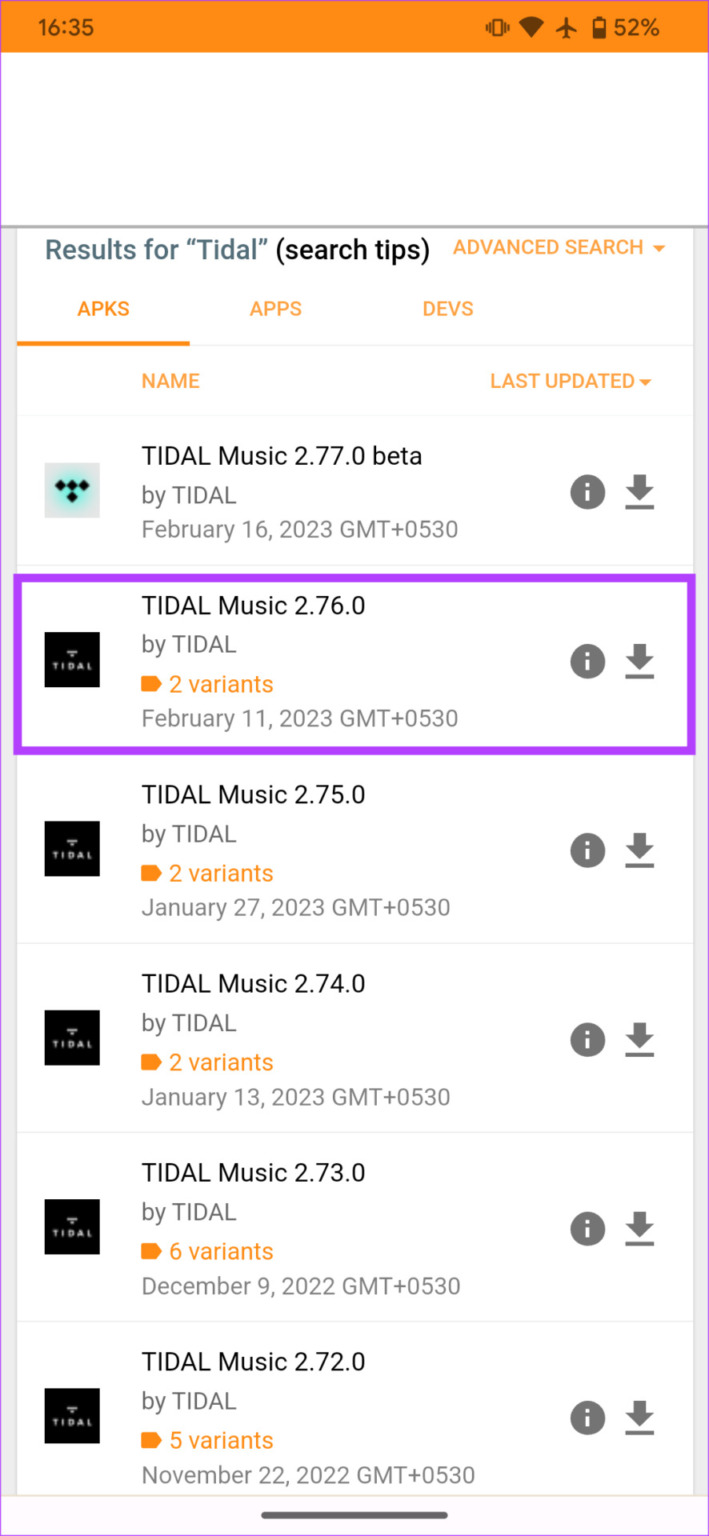Expand the Advanced Search dropdown
Screen dimensions: 709x1536
[x=558, y=247]
